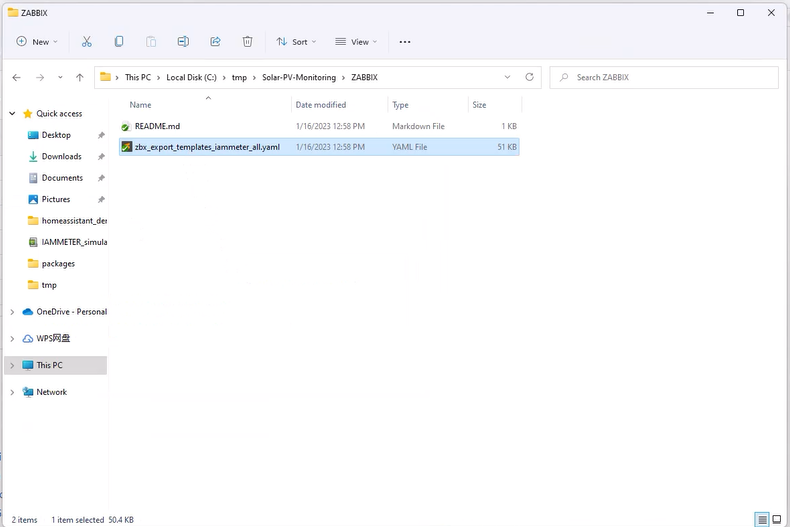Sort files by Date modified column

click(321, 105)
